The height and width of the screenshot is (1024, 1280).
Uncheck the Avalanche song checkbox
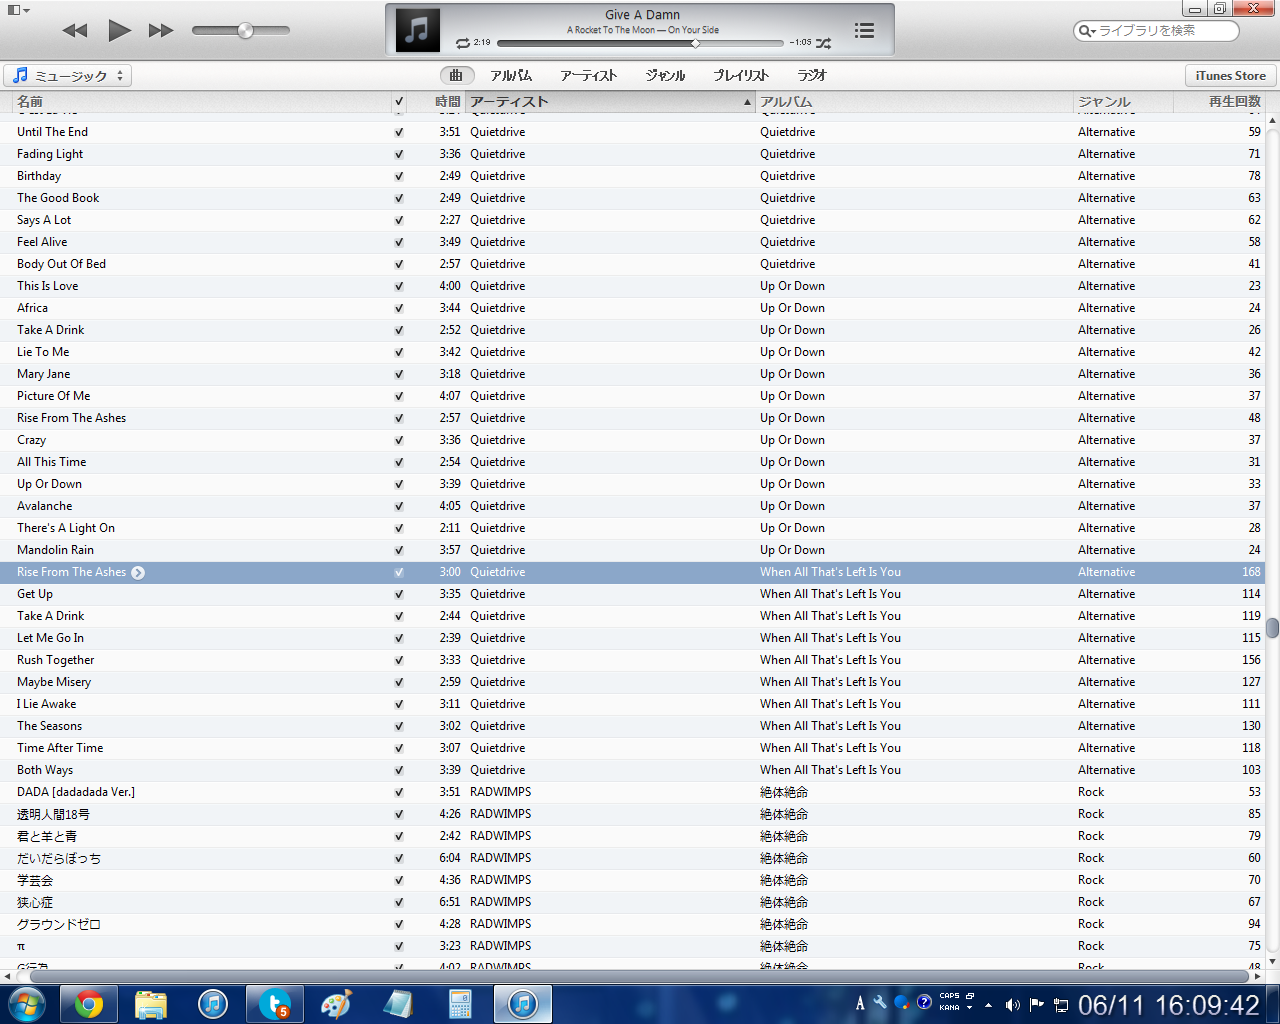point(399,506)
